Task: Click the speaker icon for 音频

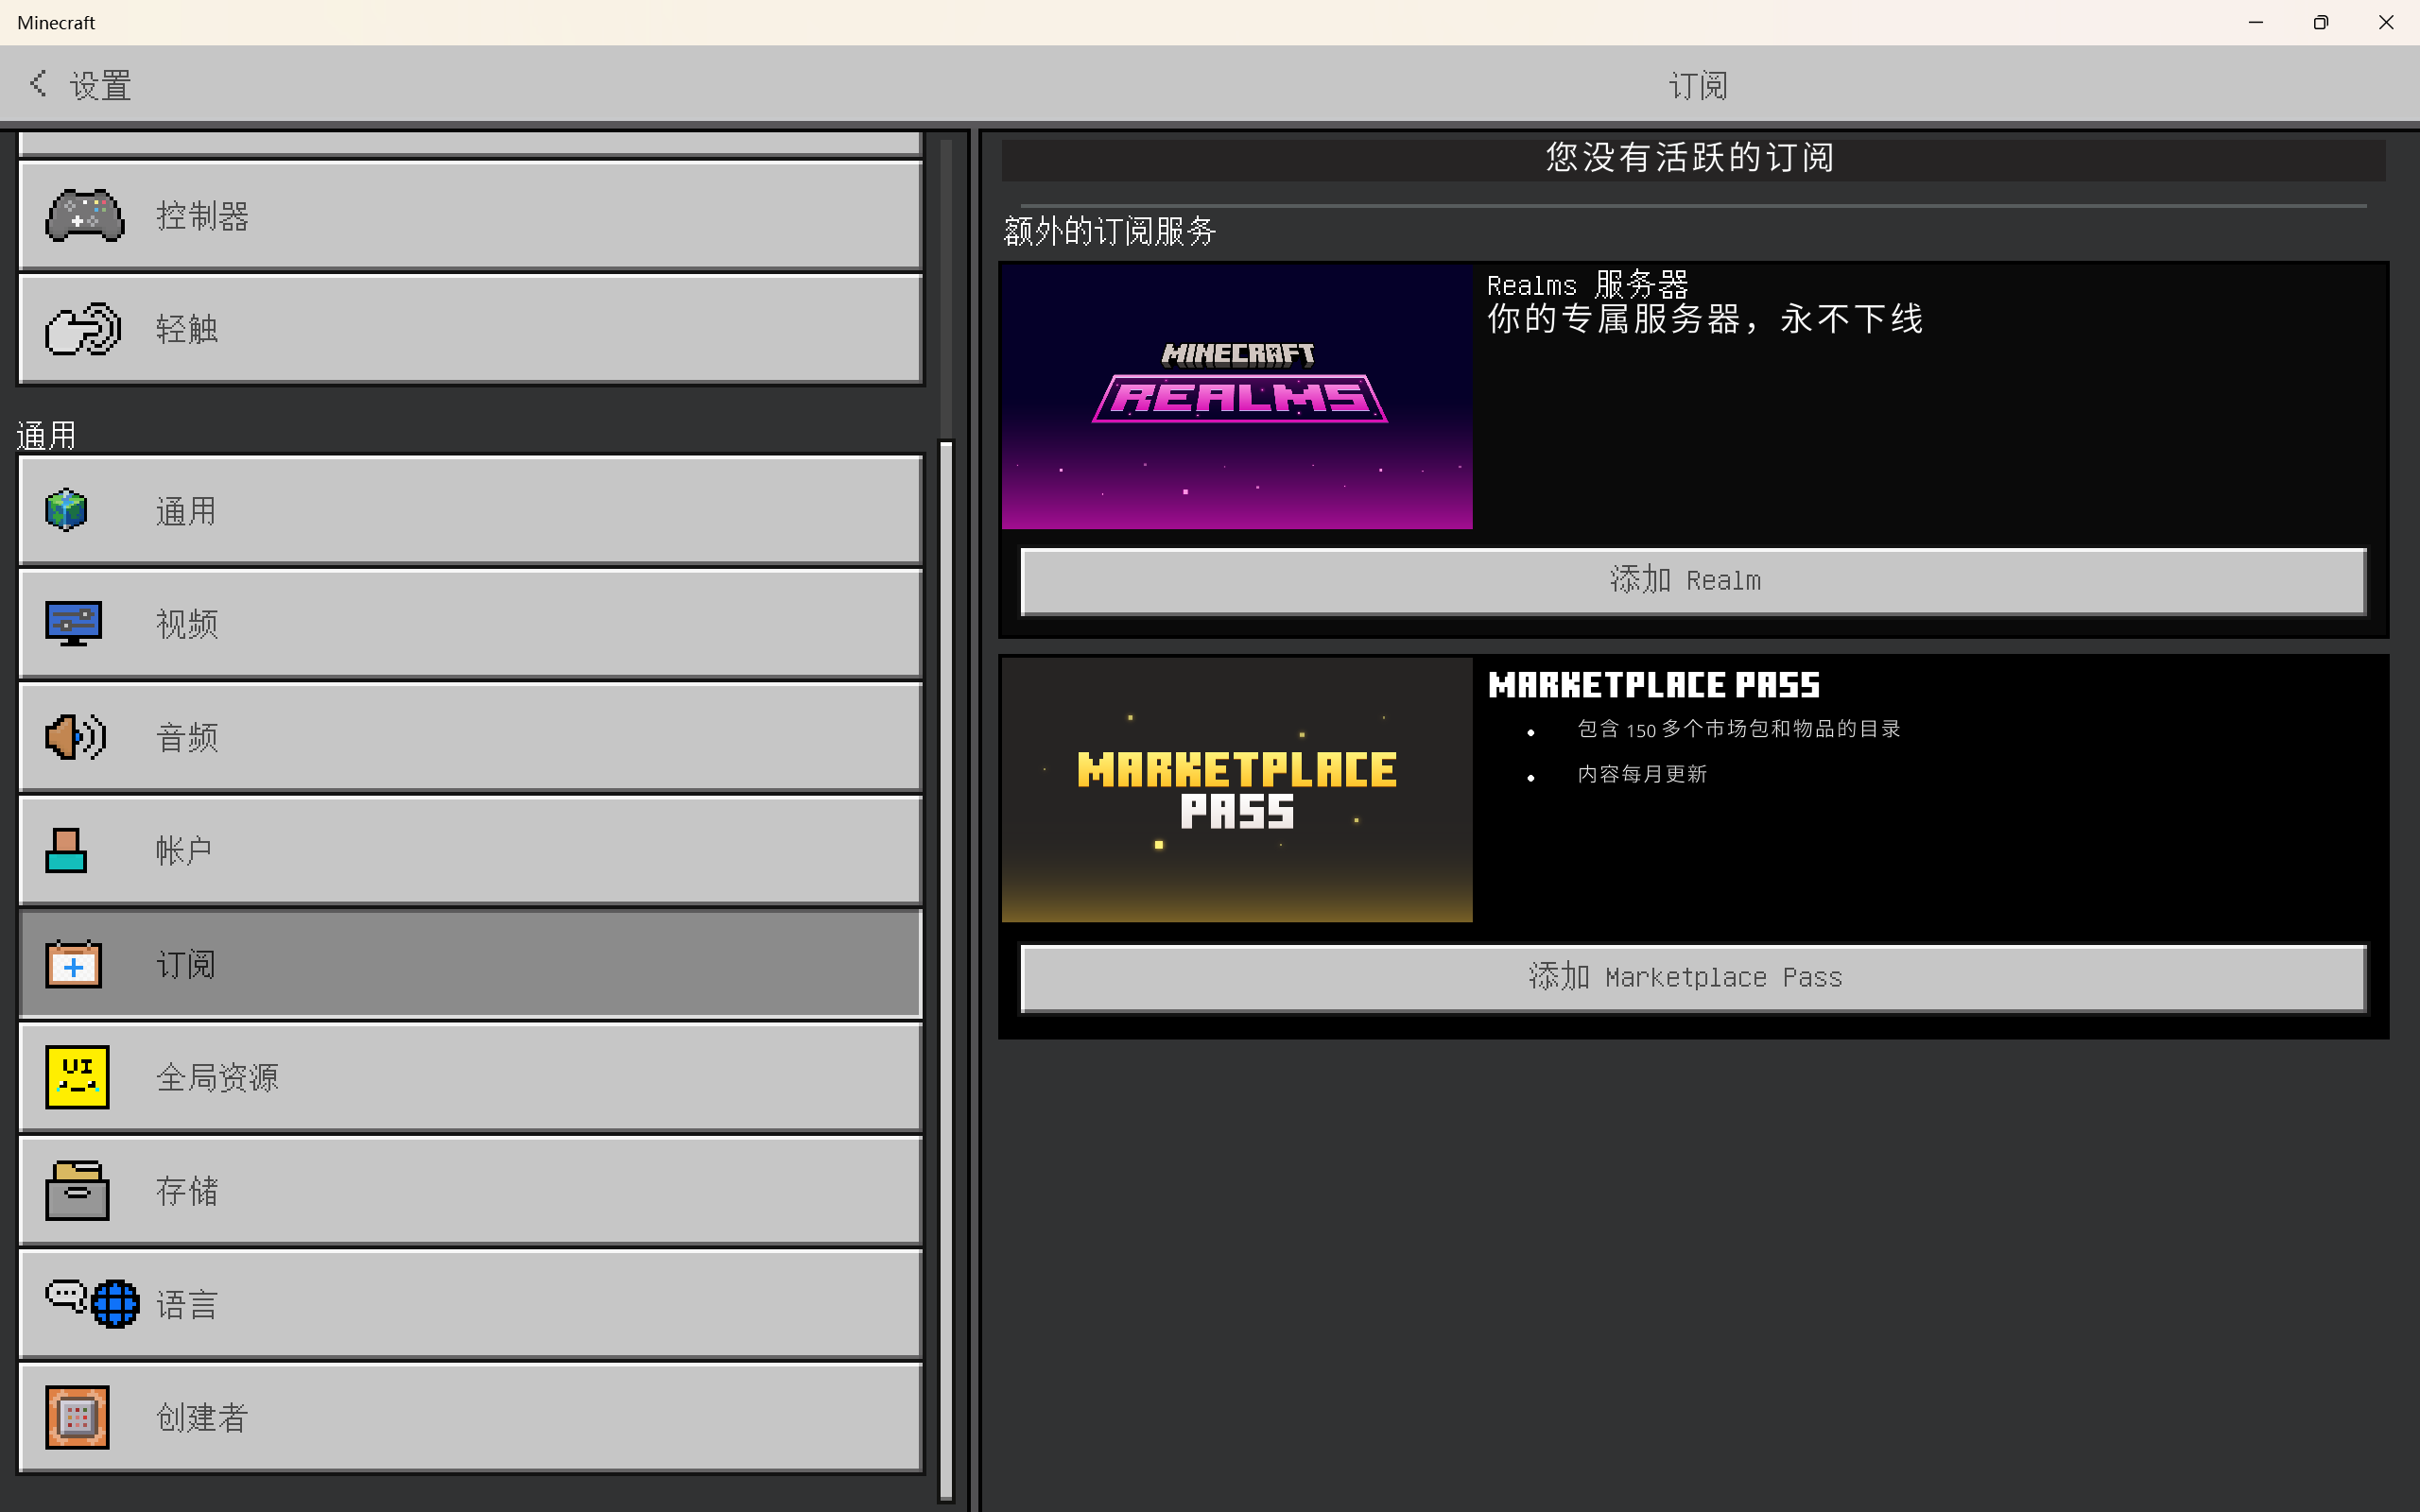Action: (x=75, y=737)
